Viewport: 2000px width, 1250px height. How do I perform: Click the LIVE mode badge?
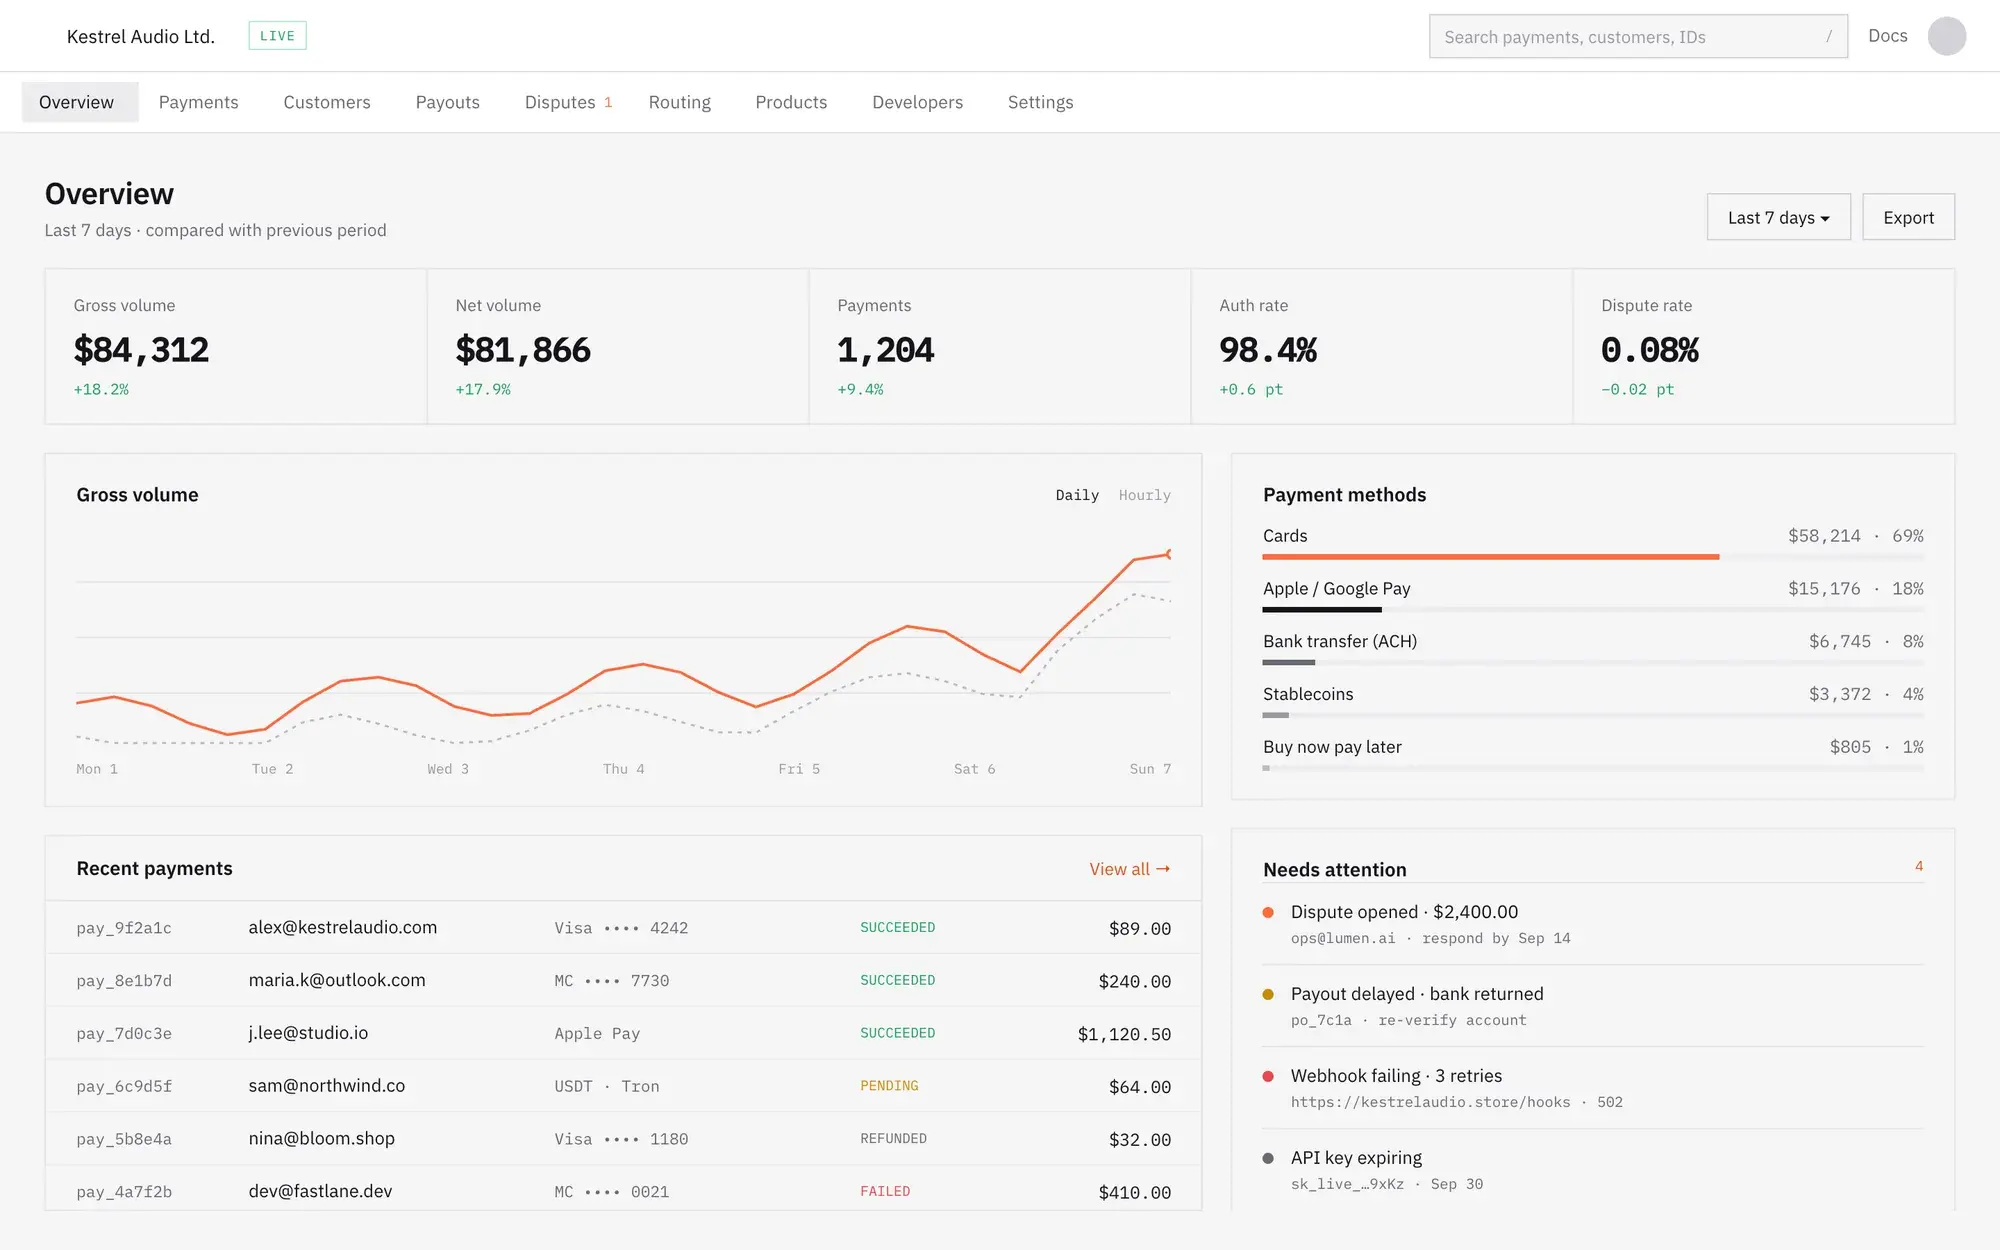click(277, 36)
